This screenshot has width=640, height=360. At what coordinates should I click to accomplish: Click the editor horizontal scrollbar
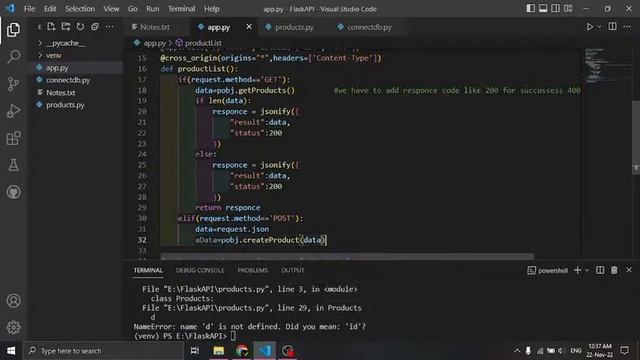[347, 257]
